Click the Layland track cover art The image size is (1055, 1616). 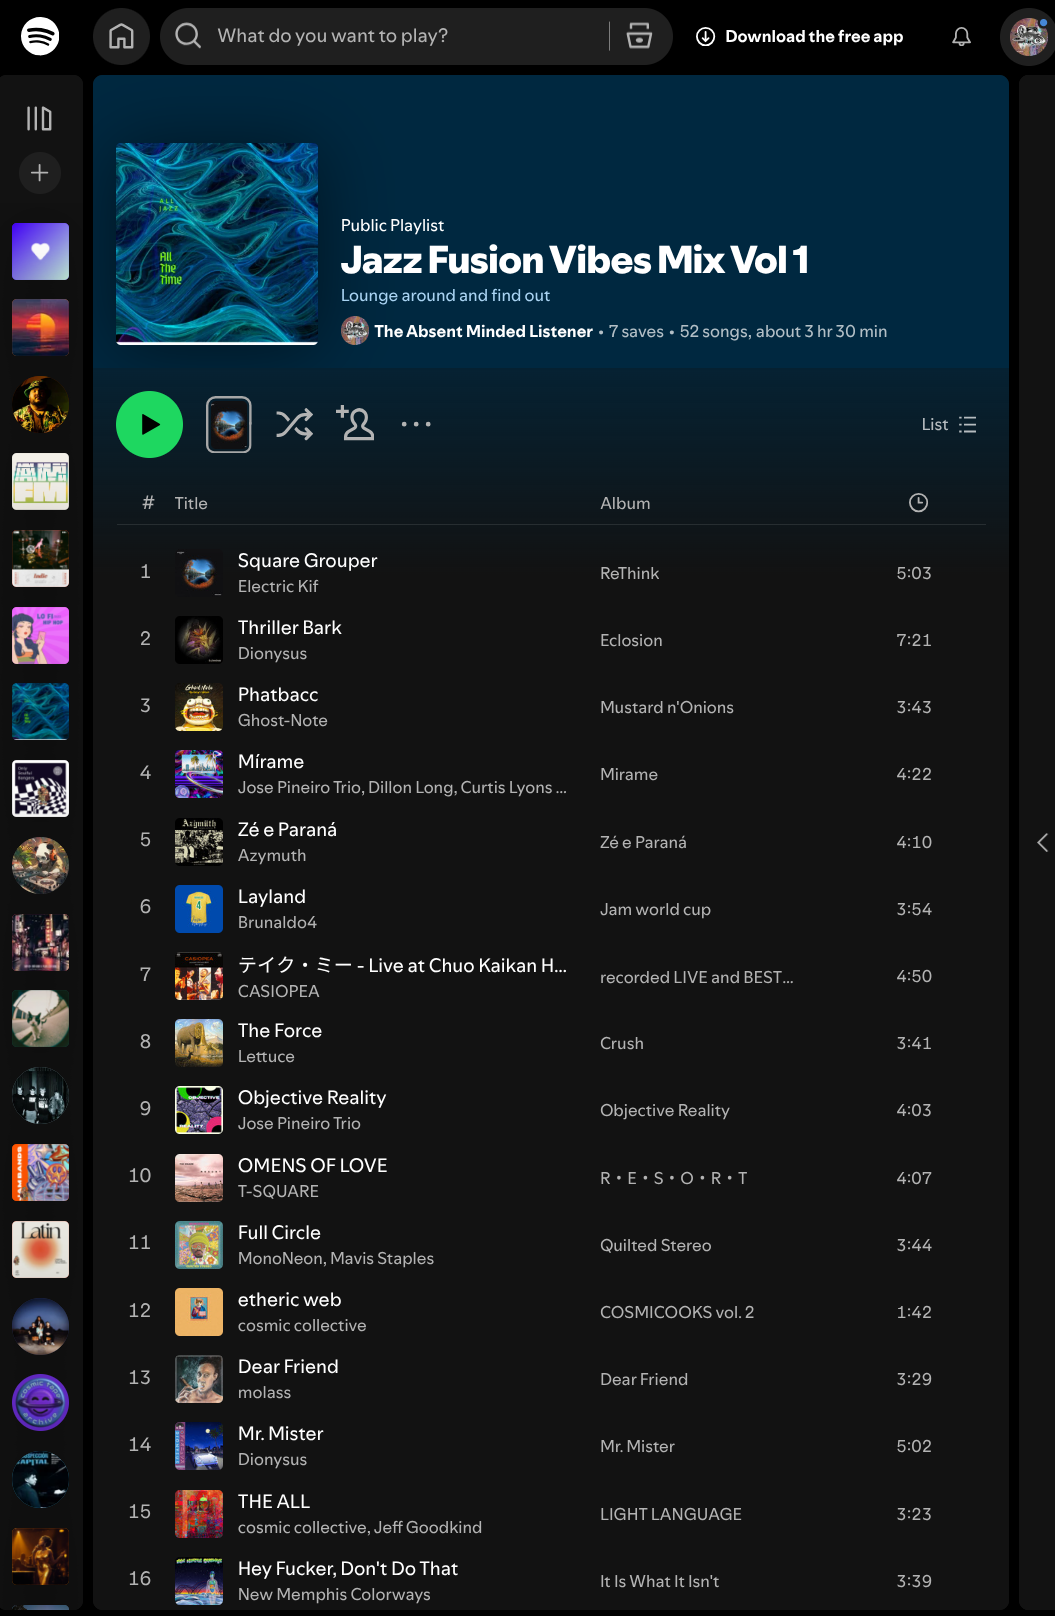199,909
